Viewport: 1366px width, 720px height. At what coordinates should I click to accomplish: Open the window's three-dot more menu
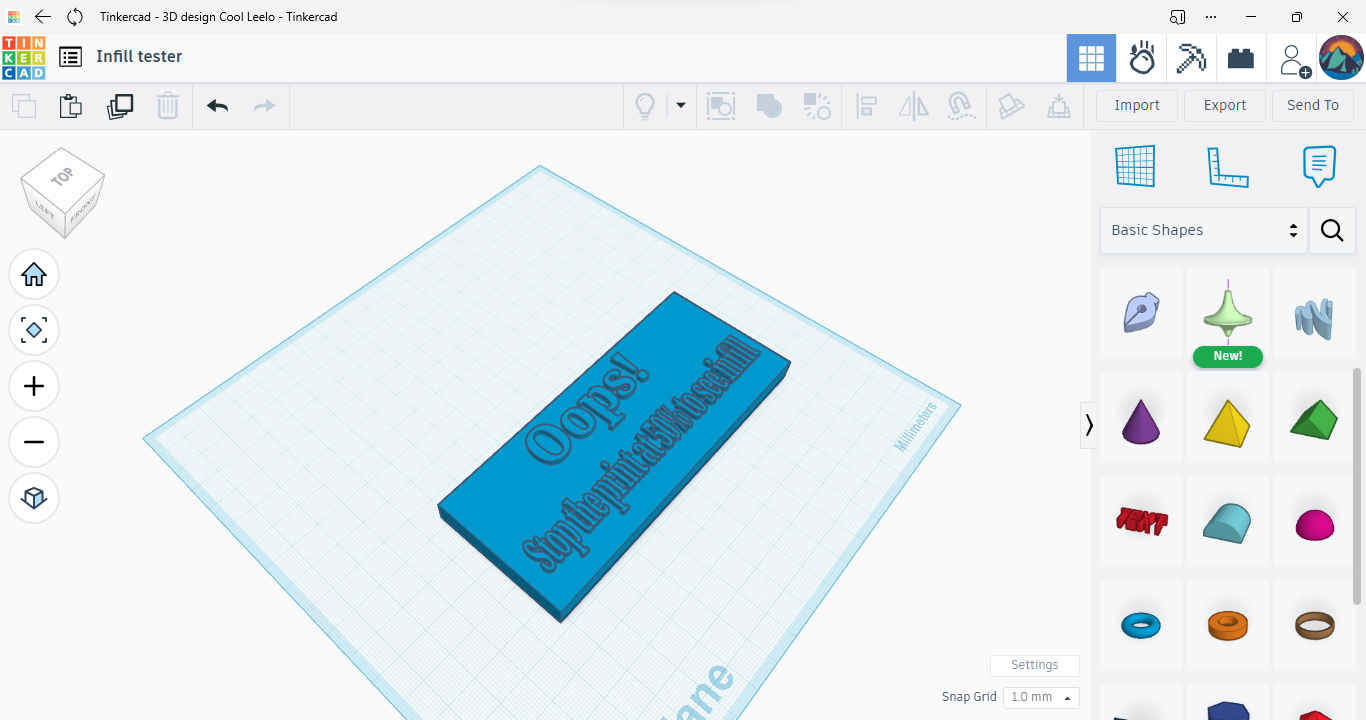click(x=1211, y=17)
